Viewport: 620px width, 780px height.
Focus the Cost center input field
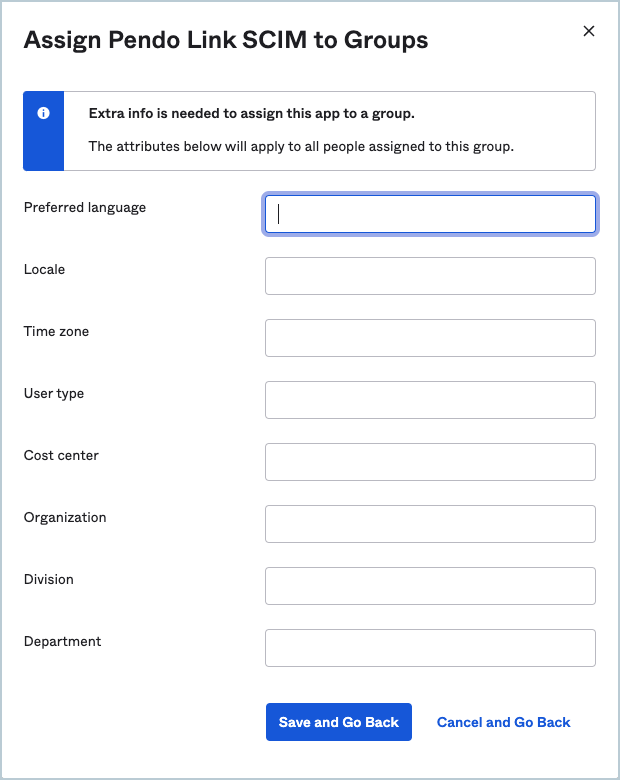(x=430, y=462)
